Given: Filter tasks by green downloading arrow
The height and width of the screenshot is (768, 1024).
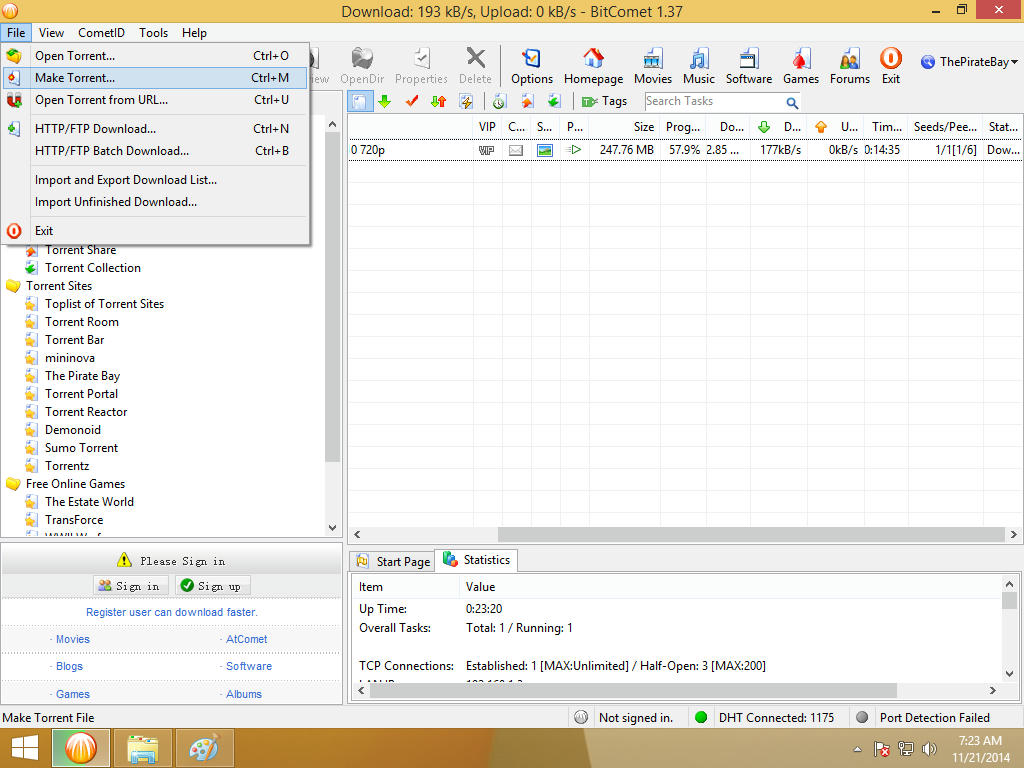Looking at the screenshot, I should (x=385, y=101).
